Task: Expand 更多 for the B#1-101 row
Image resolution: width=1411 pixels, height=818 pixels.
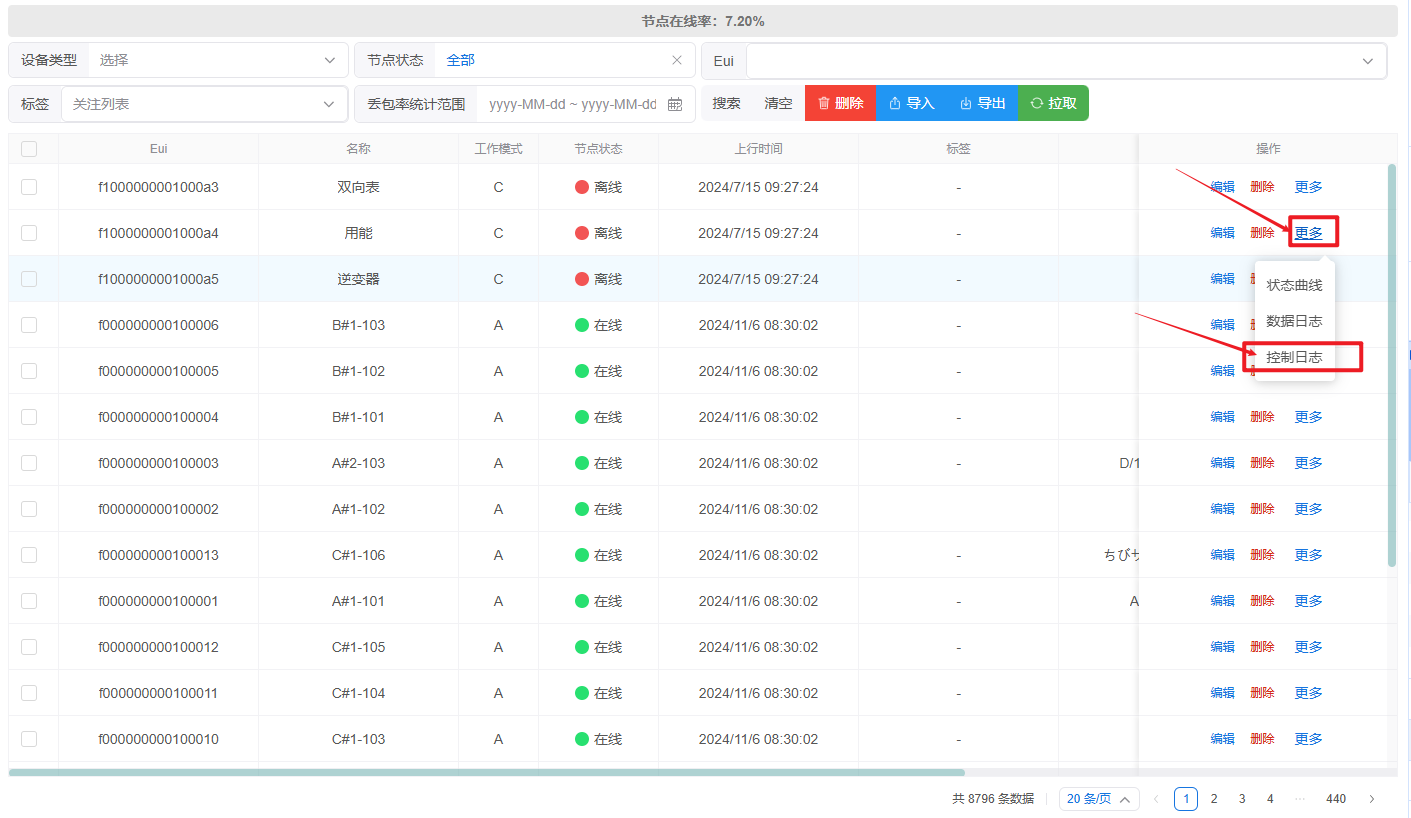Action: [1309, 417]
